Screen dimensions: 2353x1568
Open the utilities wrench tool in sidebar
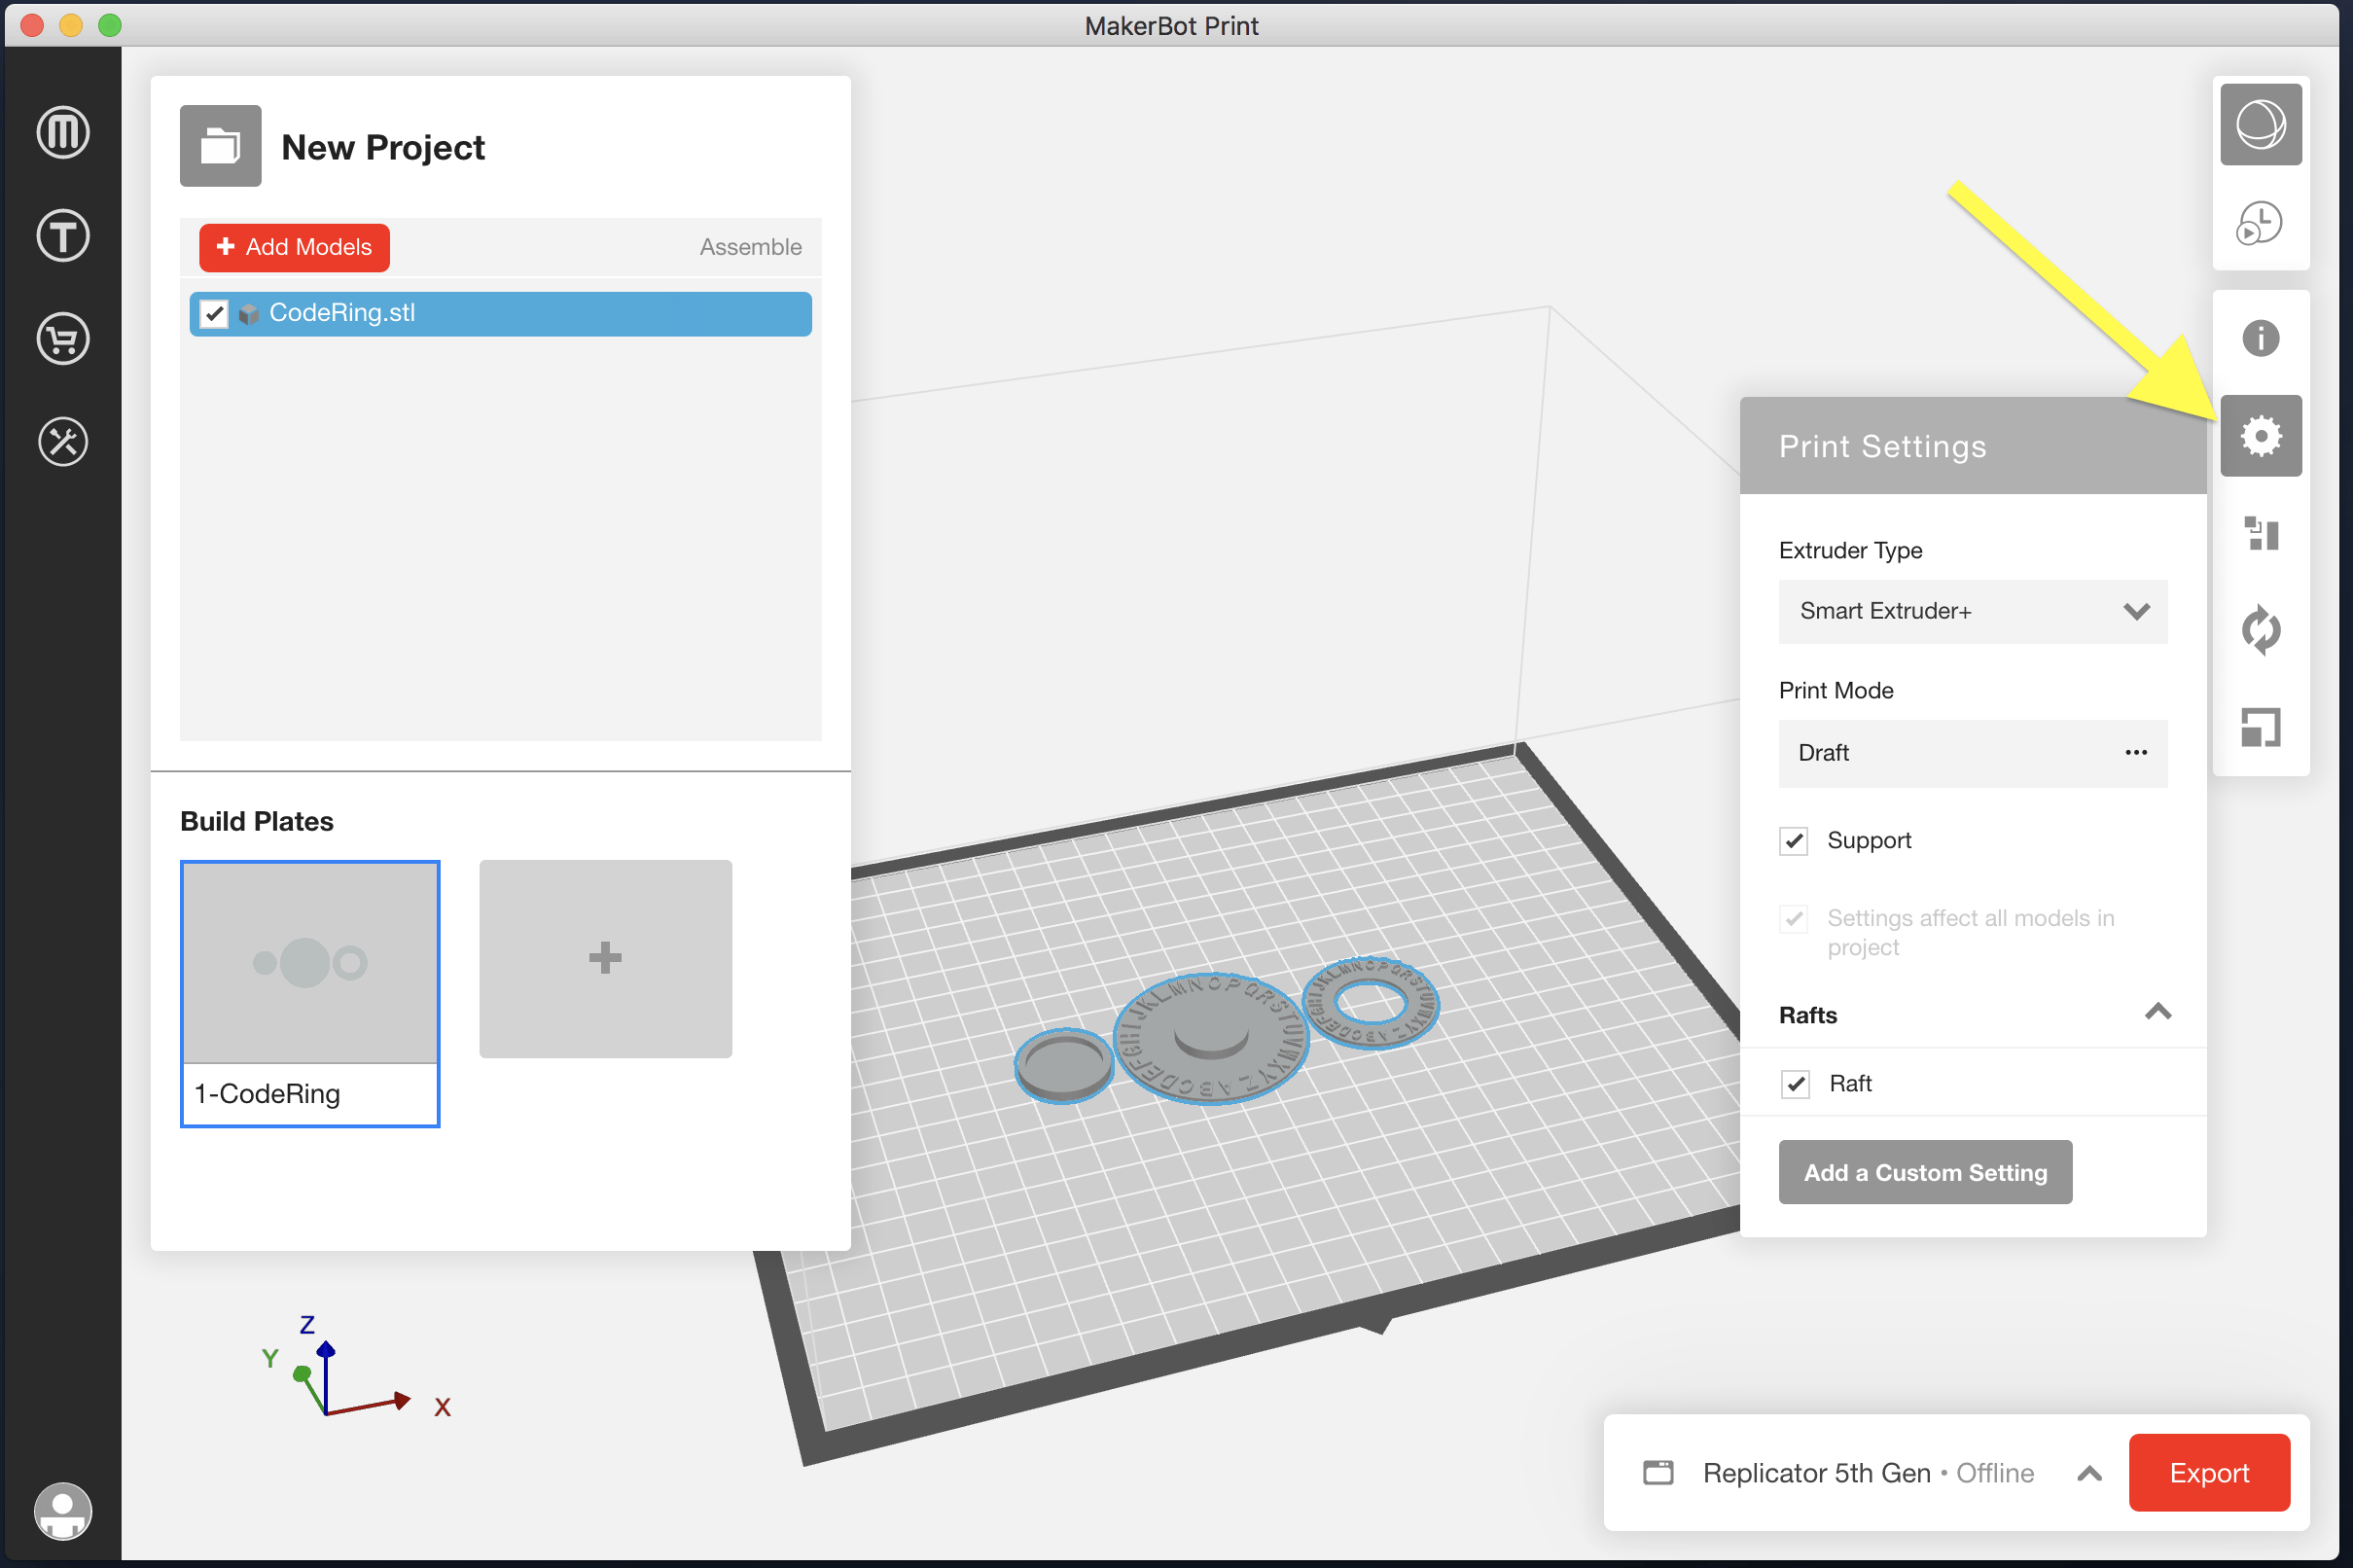click(62, 441)
